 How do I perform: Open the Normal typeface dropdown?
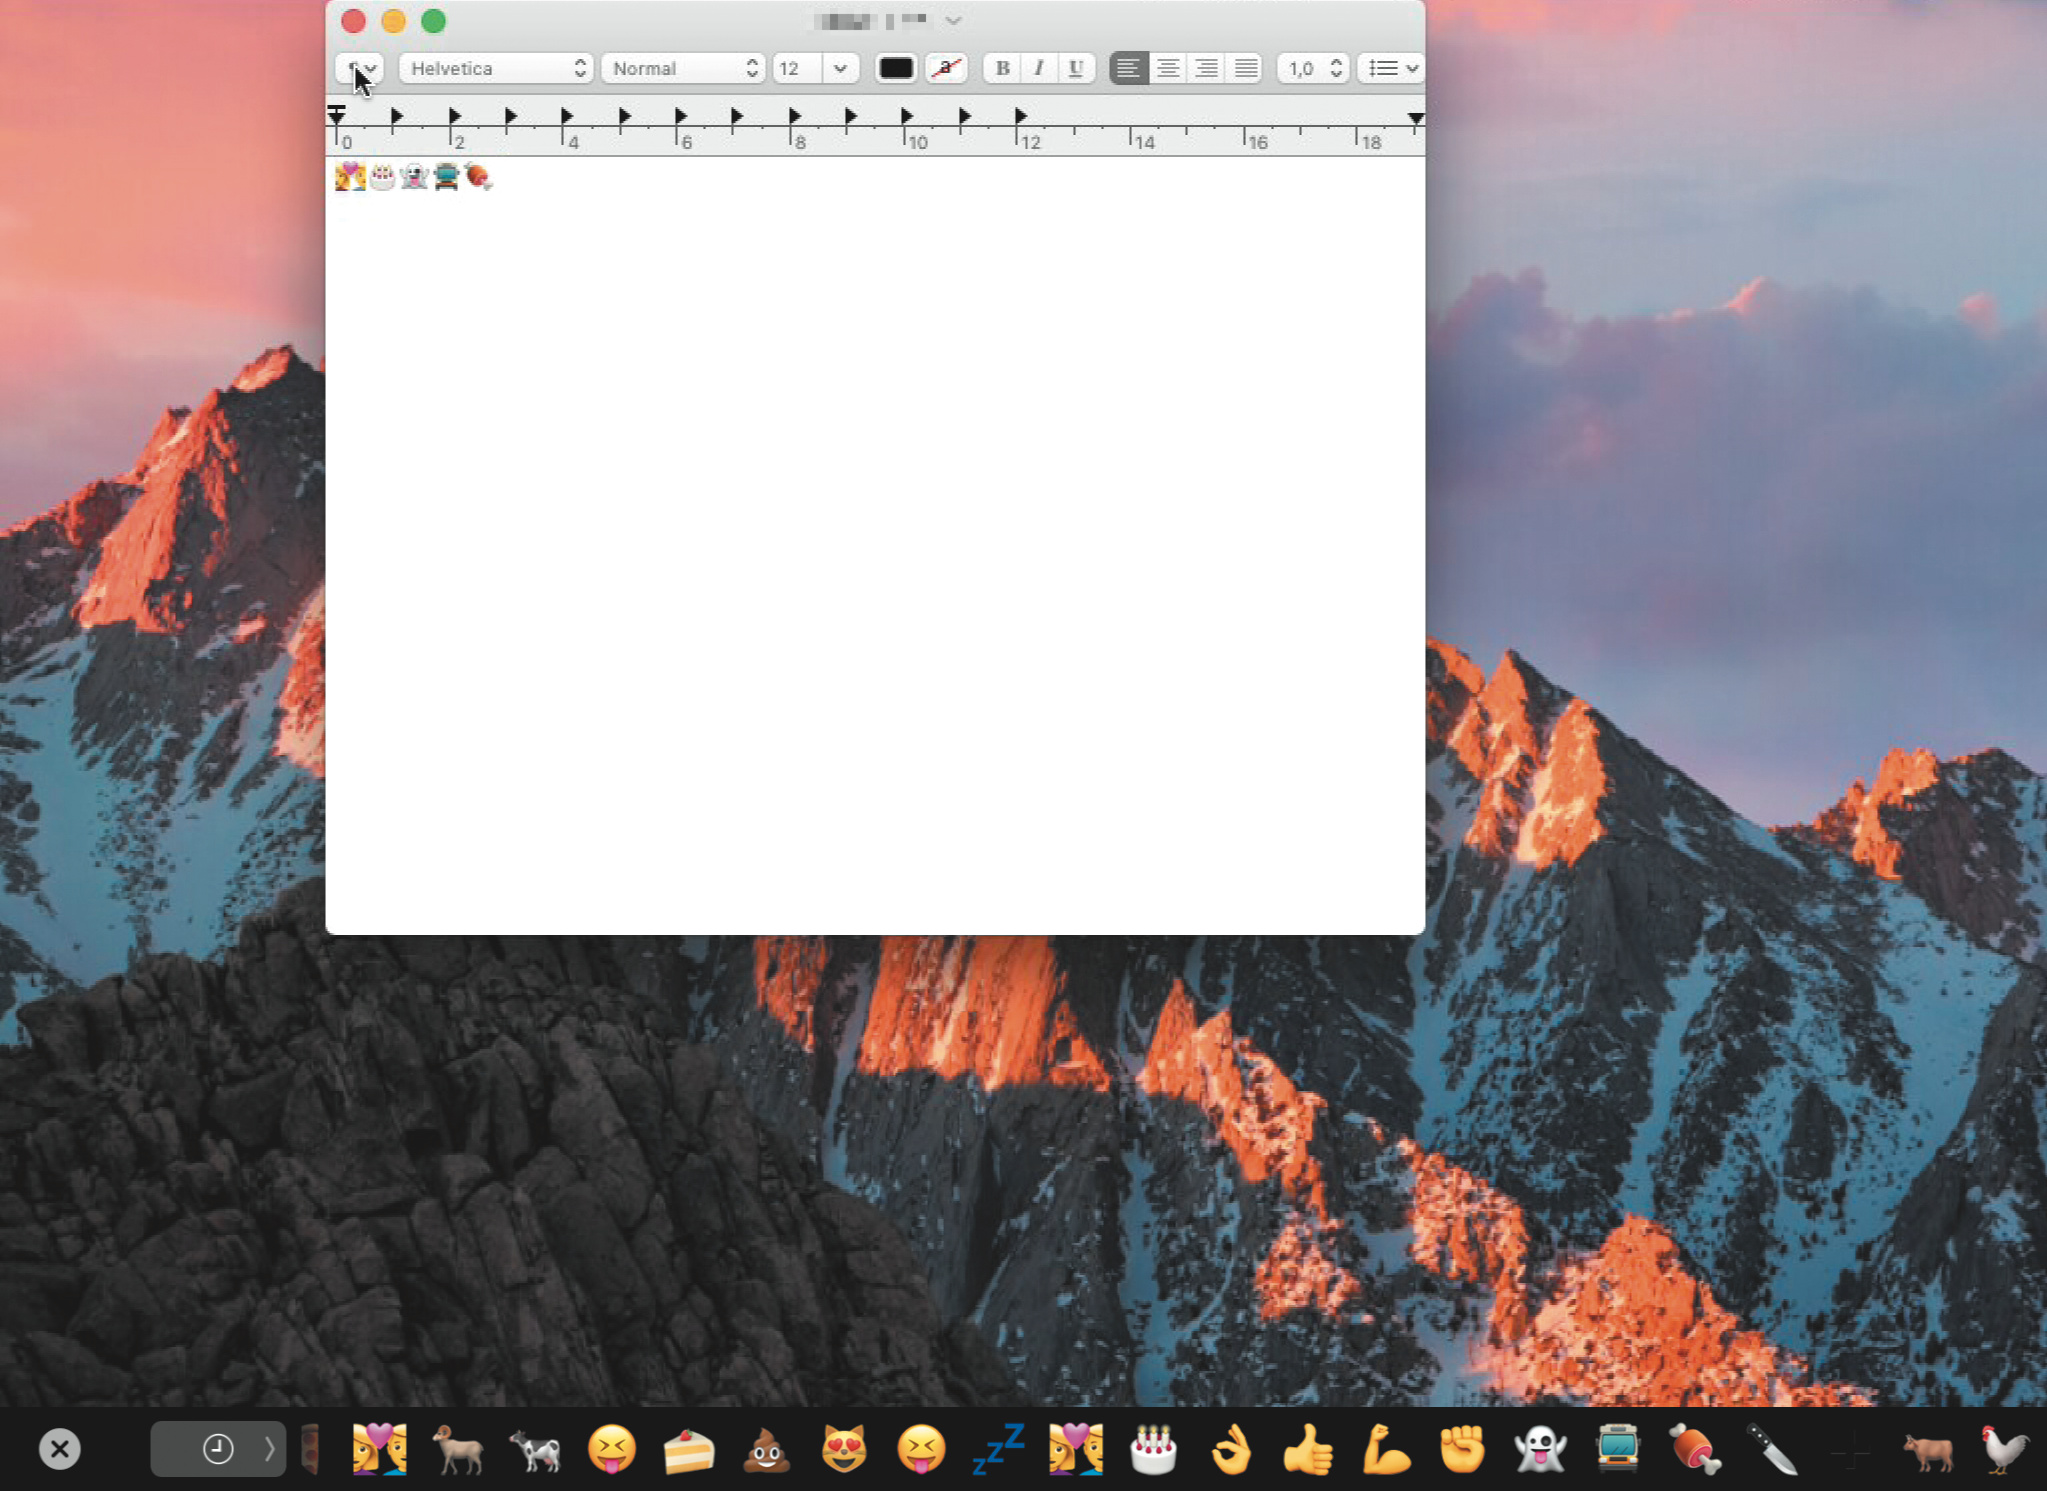pyautogui.click(x=683, y=68)
